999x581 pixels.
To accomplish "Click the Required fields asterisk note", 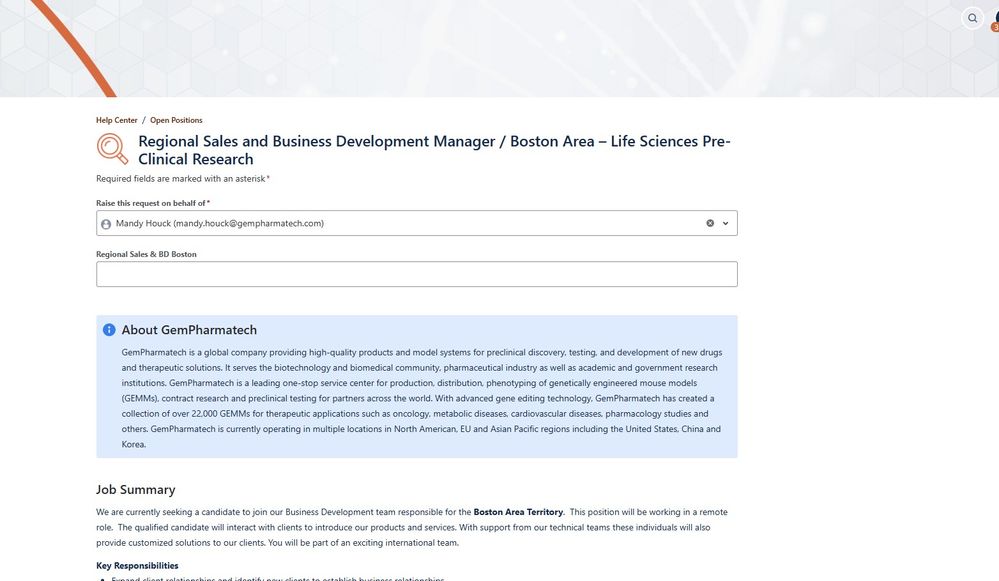I will (x=183, y=178).
